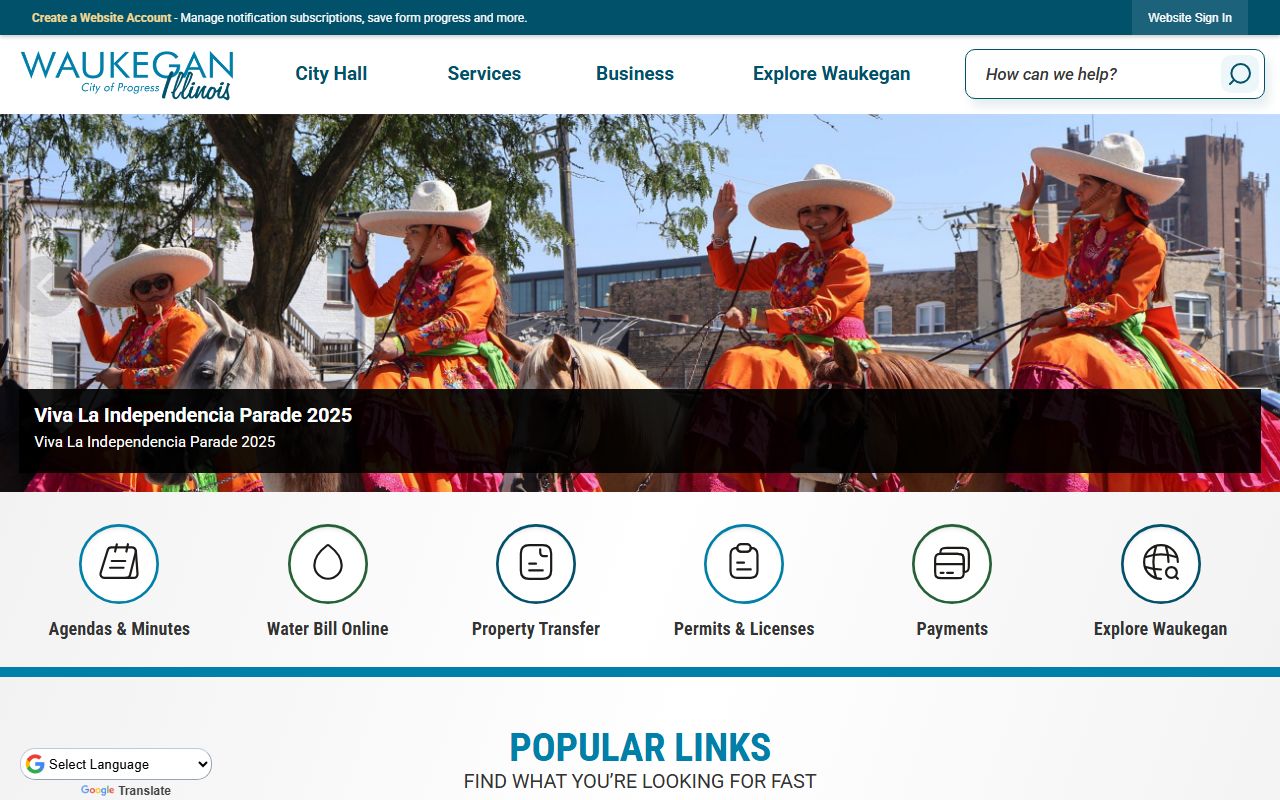This screenshot has width=1280, height=800.
Task: Click the Payments credit card icon
Action: click(x=952, y=564)
